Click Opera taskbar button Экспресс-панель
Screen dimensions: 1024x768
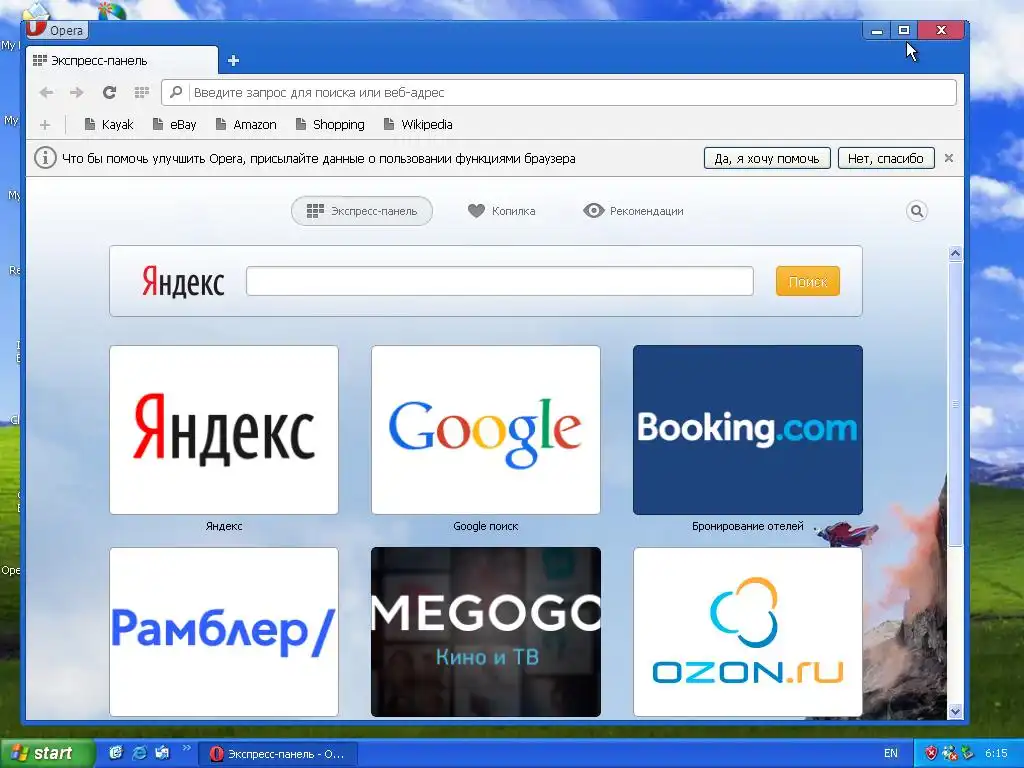[279, 754]
